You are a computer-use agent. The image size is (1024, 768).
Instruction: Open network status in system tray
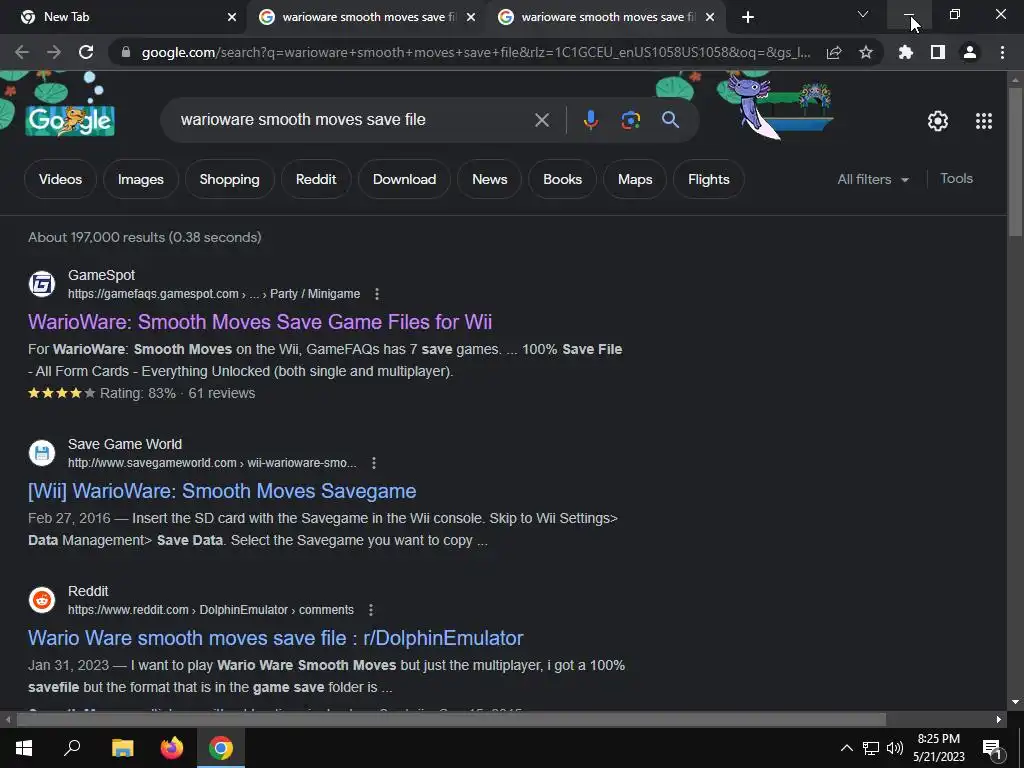[871, 748]
